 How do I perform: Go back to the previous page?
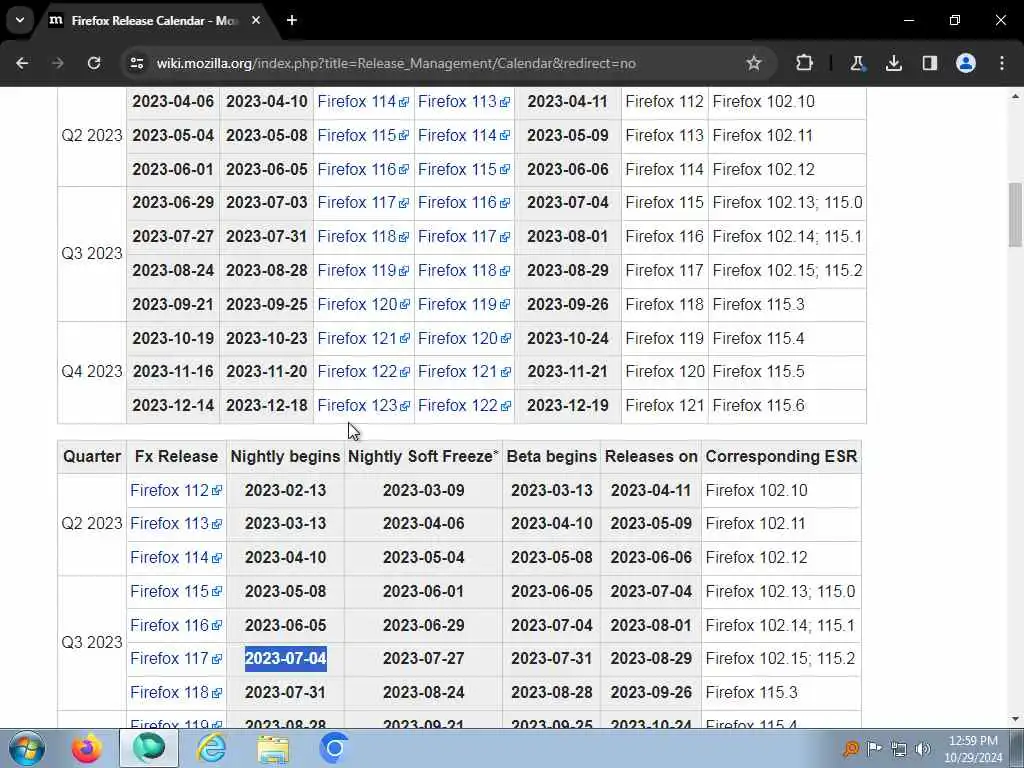22,63
